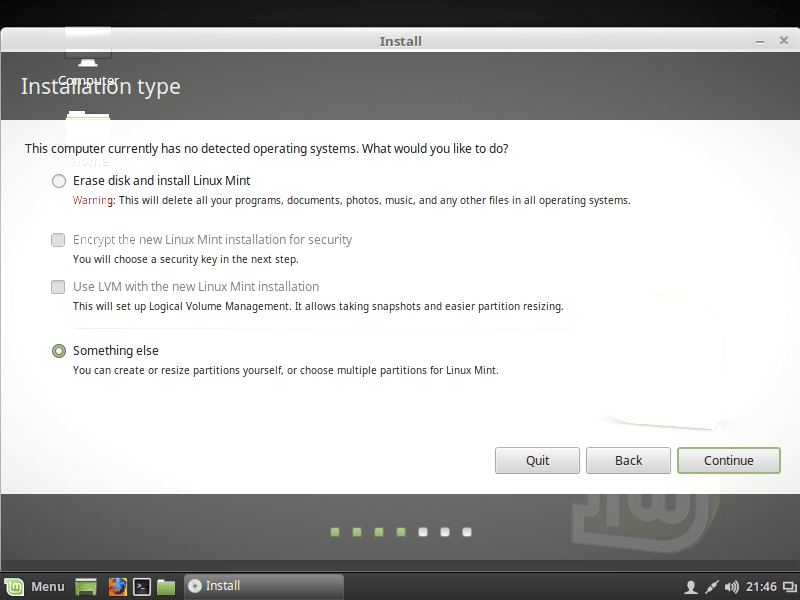Viewport: 800px width, 600px height.
Task: Click 'You will choose a security key' text
Action: click(x=185, y=259)
